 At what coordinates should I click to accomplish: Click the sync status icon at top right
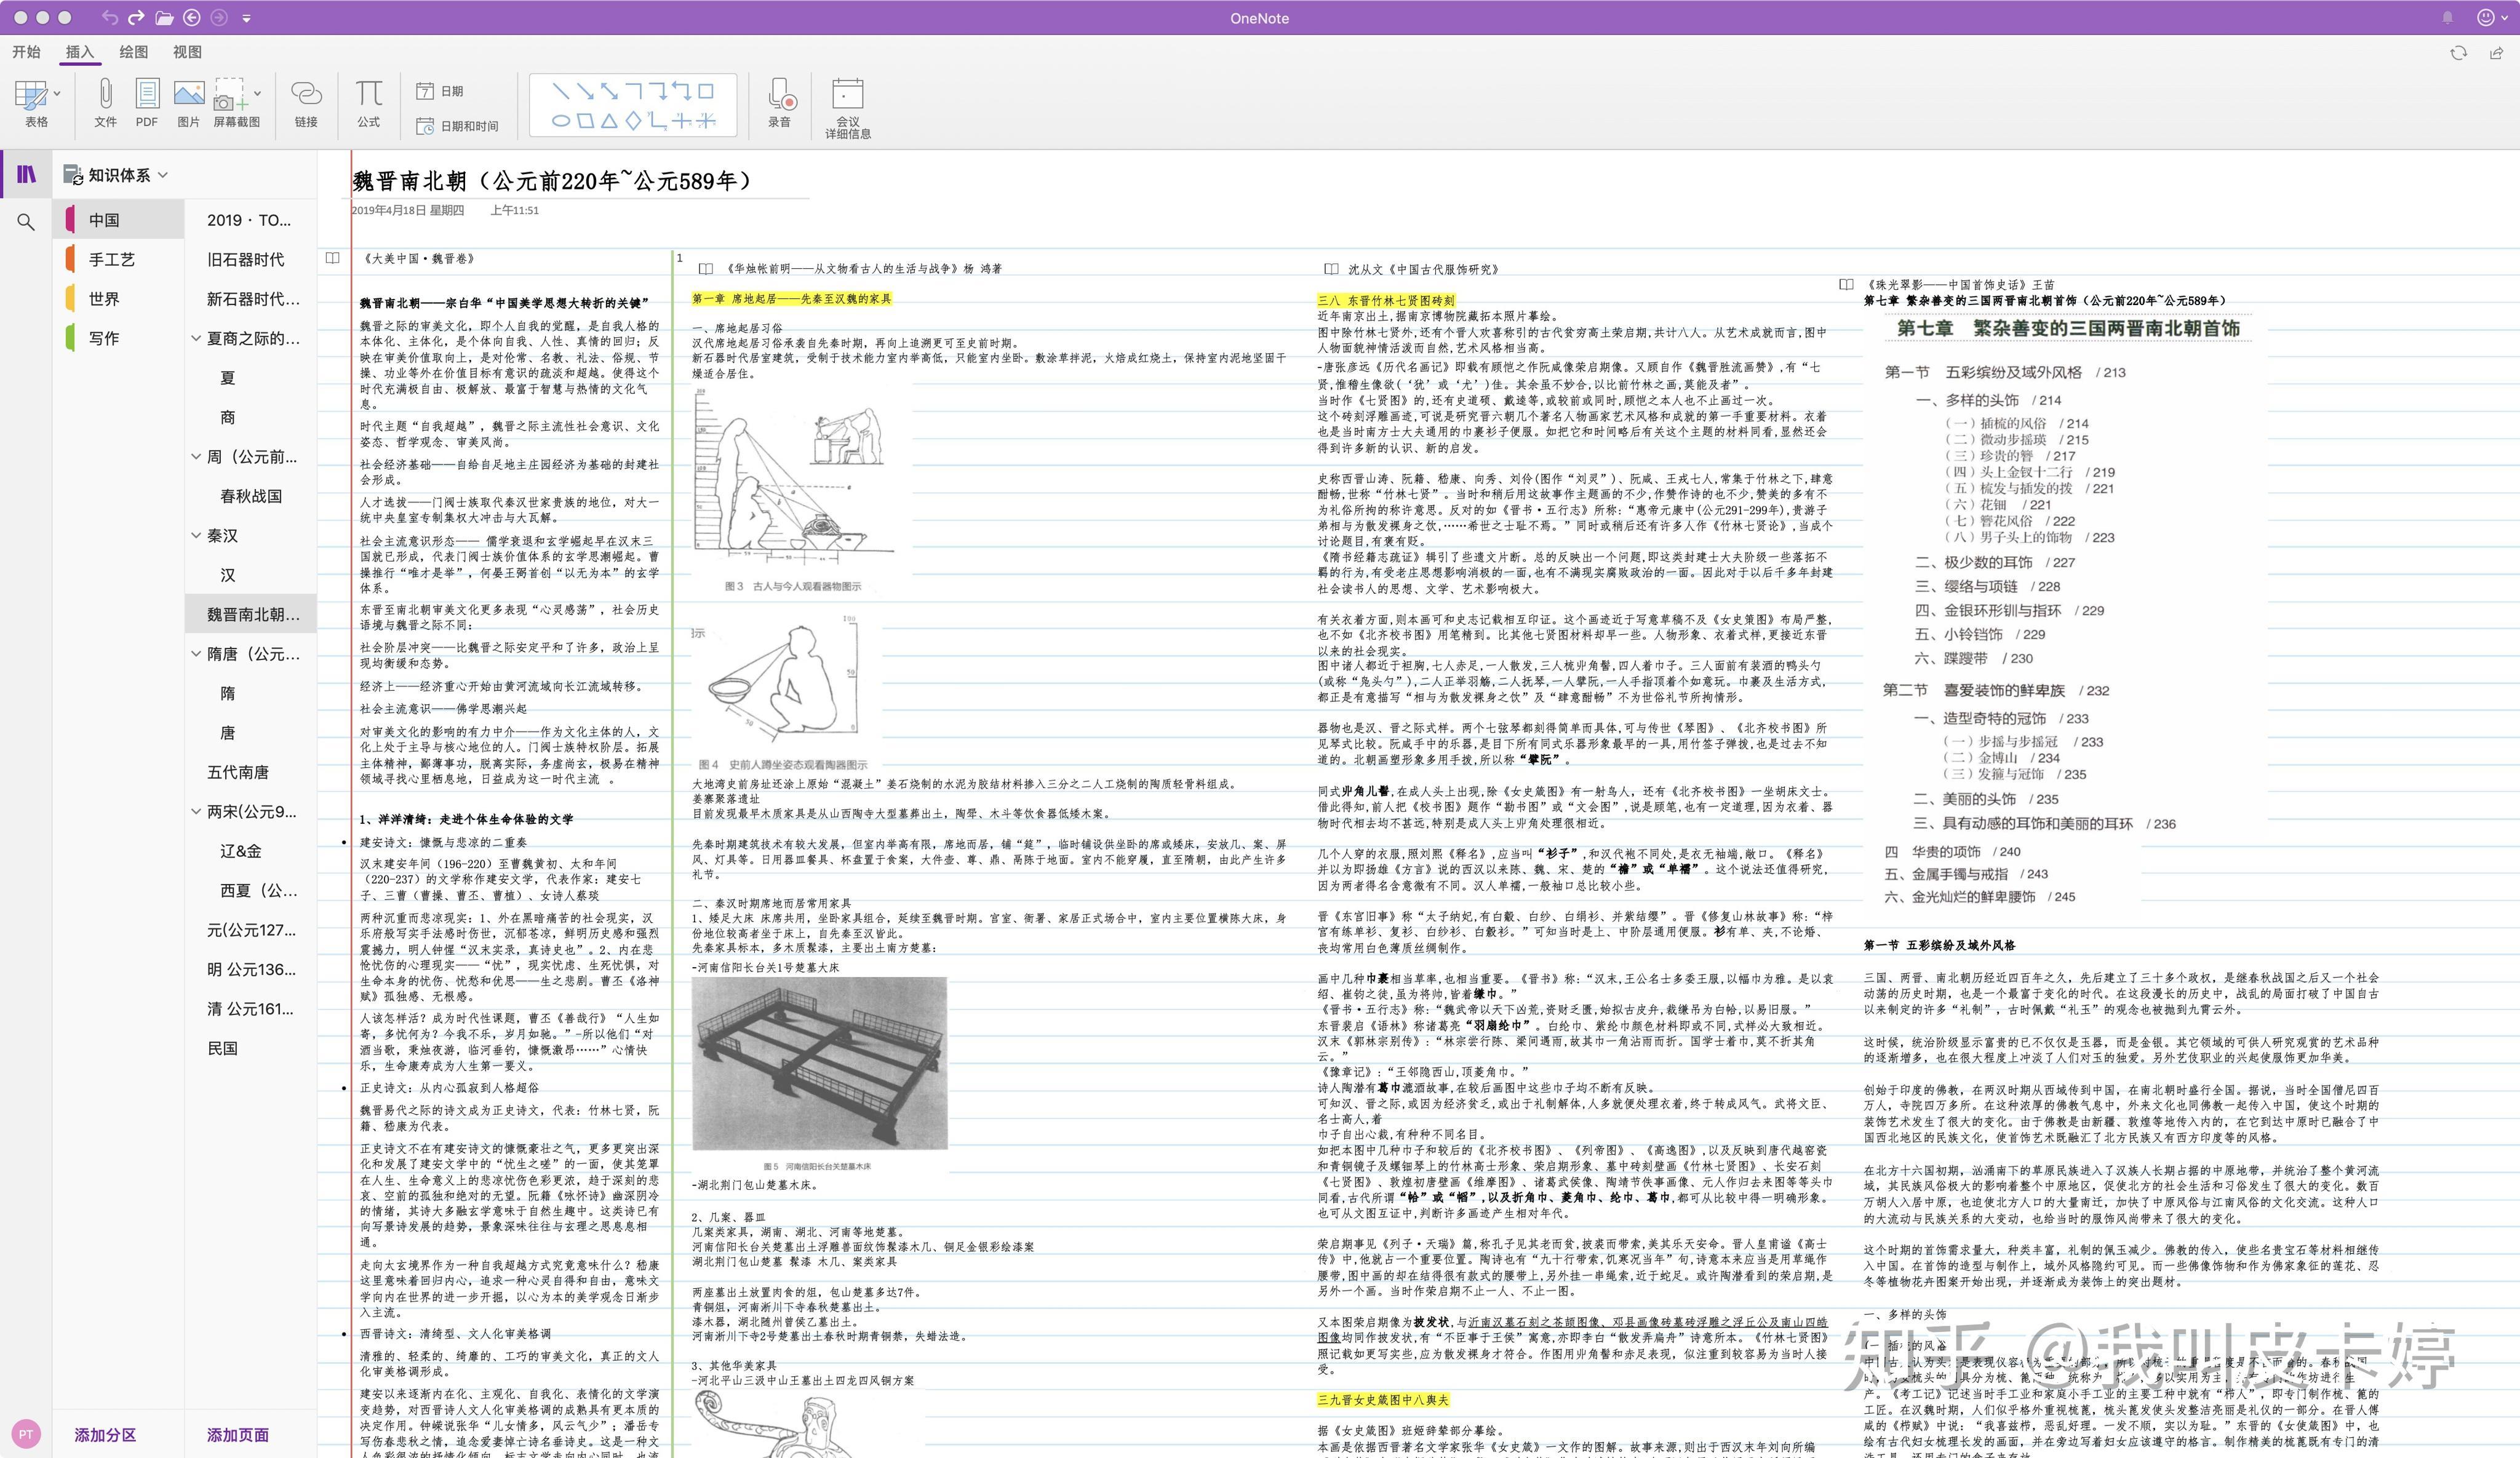coord(2458,52)
